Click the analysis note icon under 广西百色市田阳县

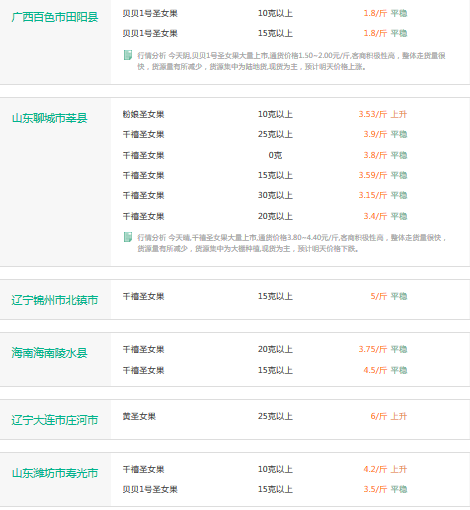[127, 55]
